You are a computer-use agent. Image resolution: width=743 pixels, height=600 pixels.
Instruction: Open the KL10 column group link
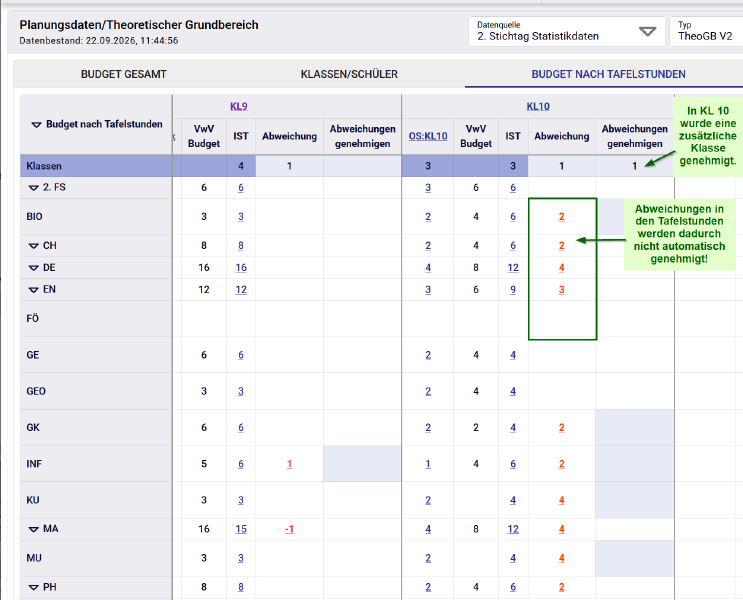click(538, 106)
